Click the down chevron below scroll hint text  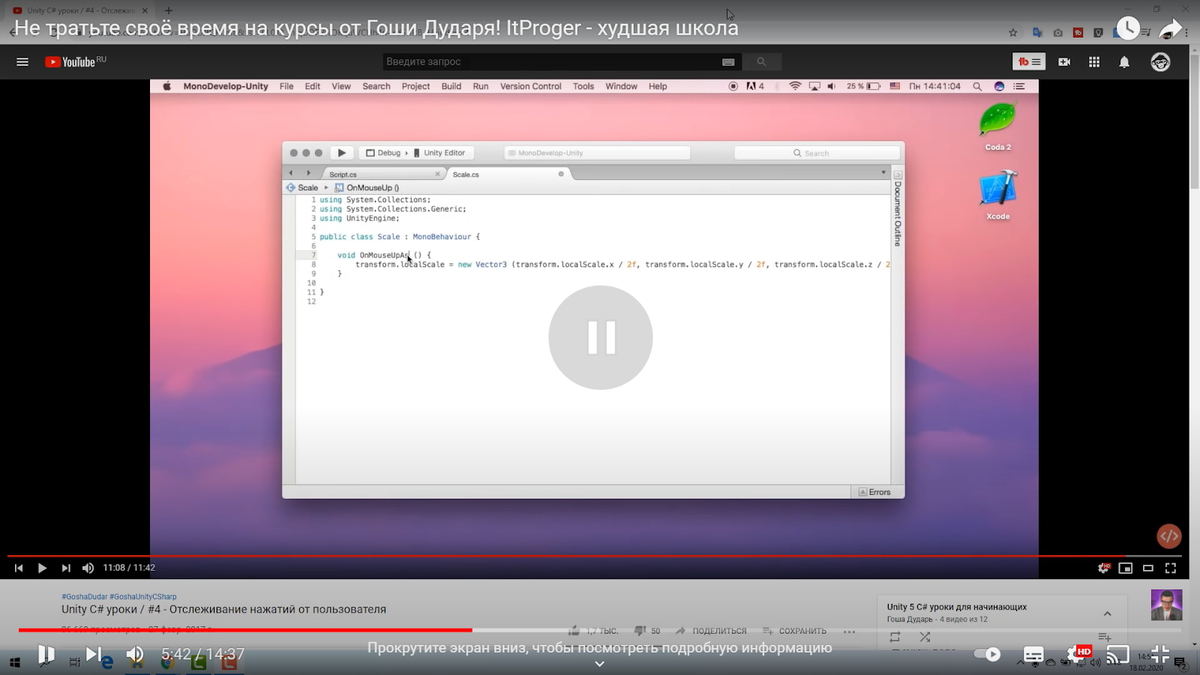point(600,664)
